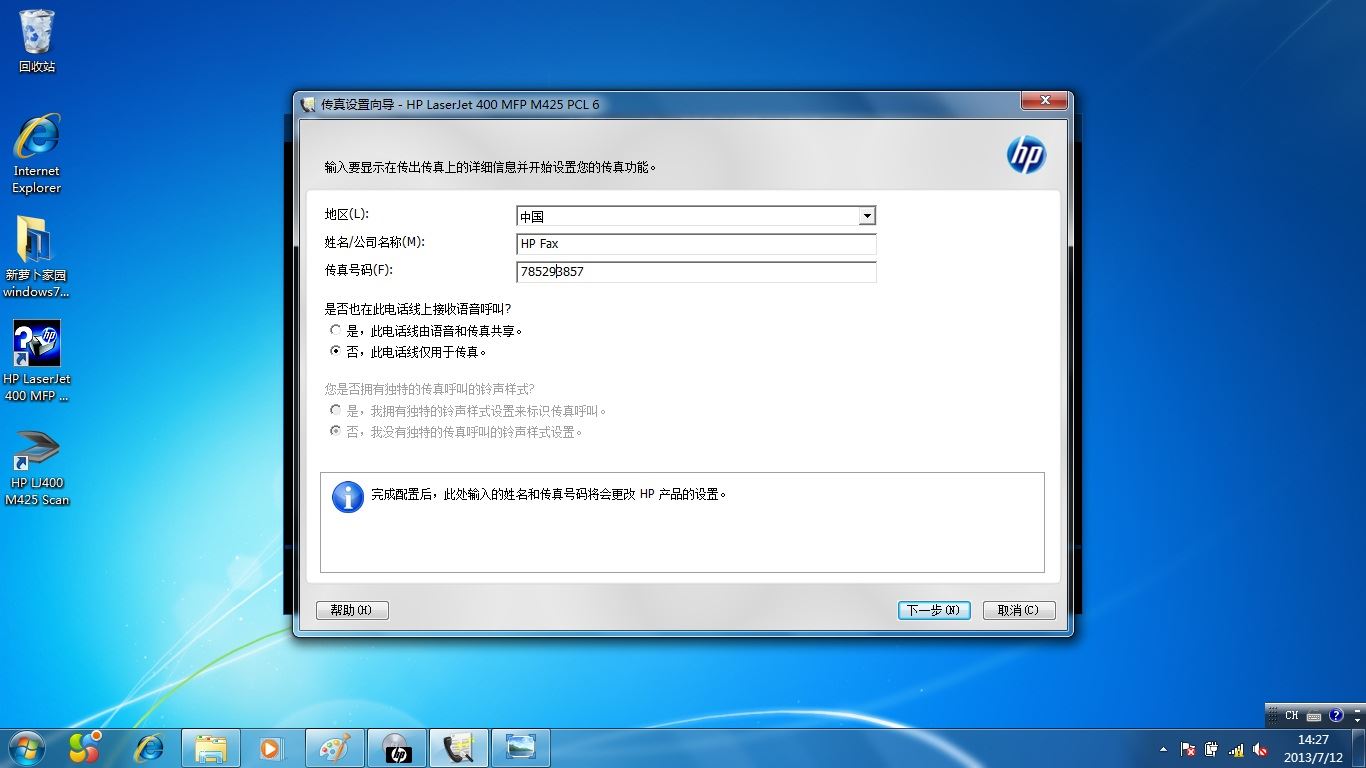Viewport: 1366px width, 768px height.
Task: Click the colorful circles app on the taskbar
Action: coord(85,748)
